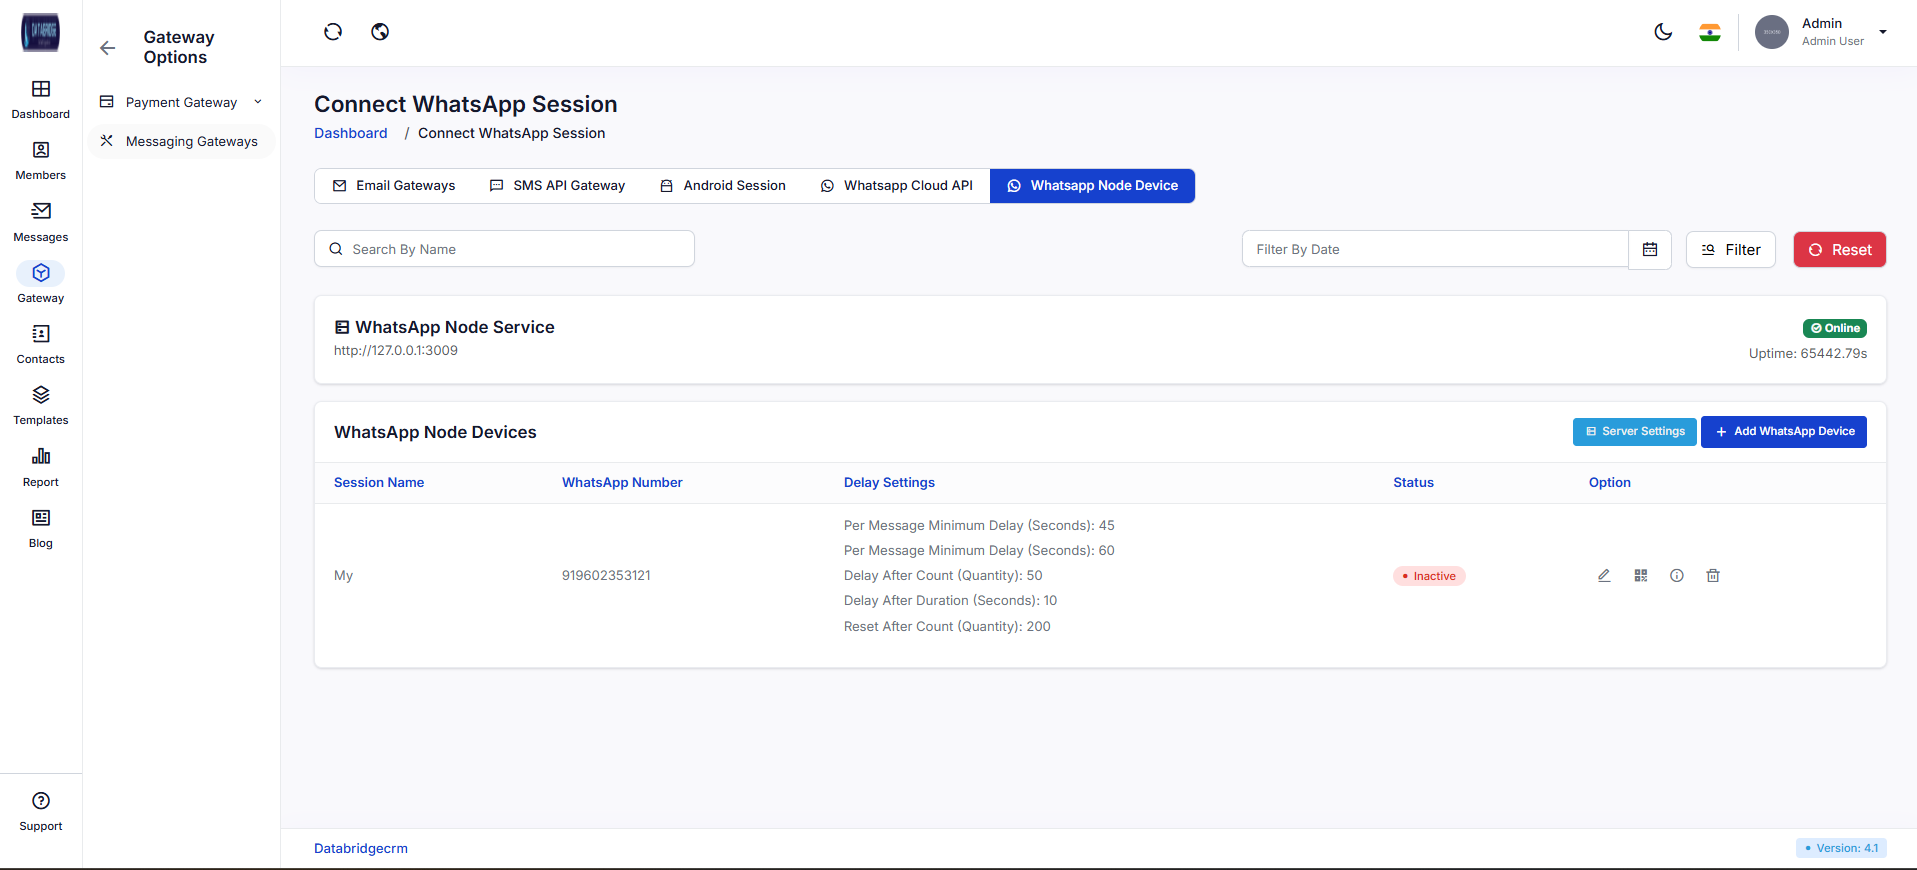
Task: Click the edit pencil icon for My session
Action: click(1604, 576)
